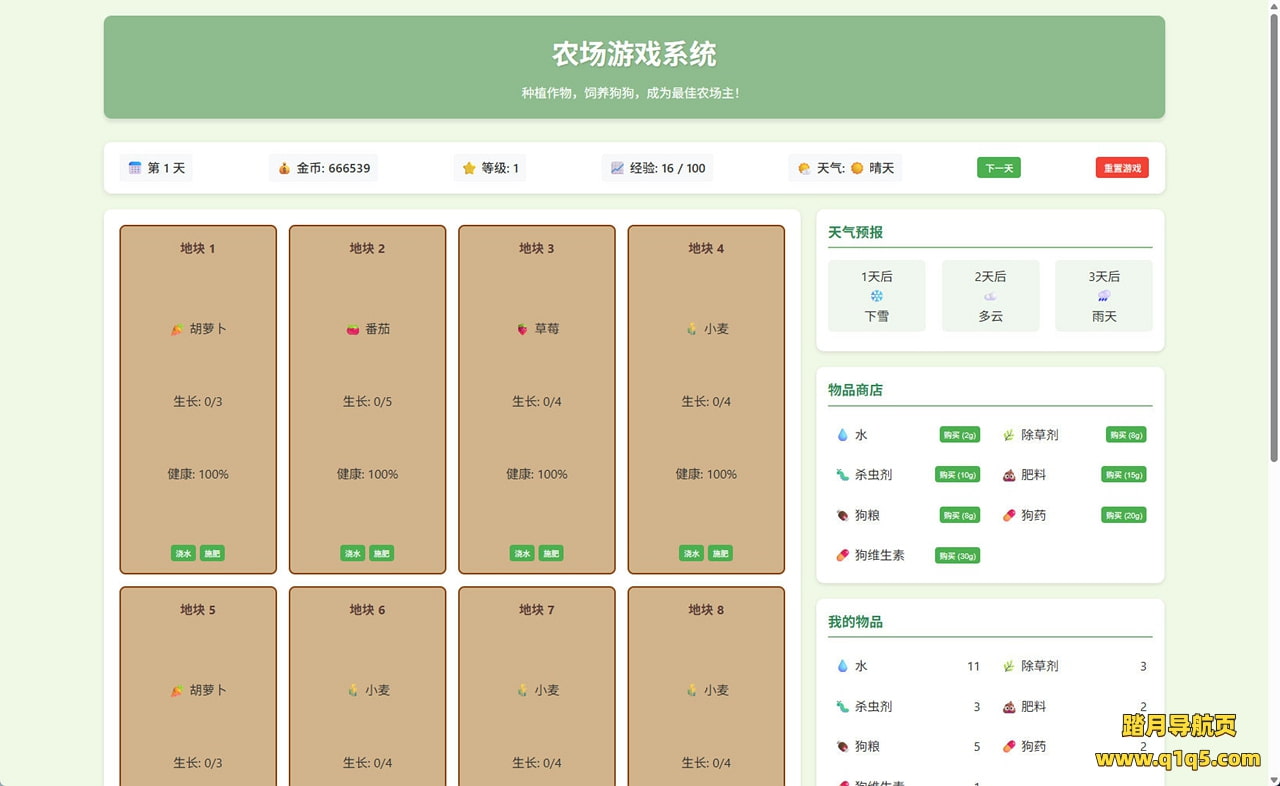Click the water drop icon in 物品商店
Screen dimensions: 1280x786
pyautogui.click(x=842, y=435)
